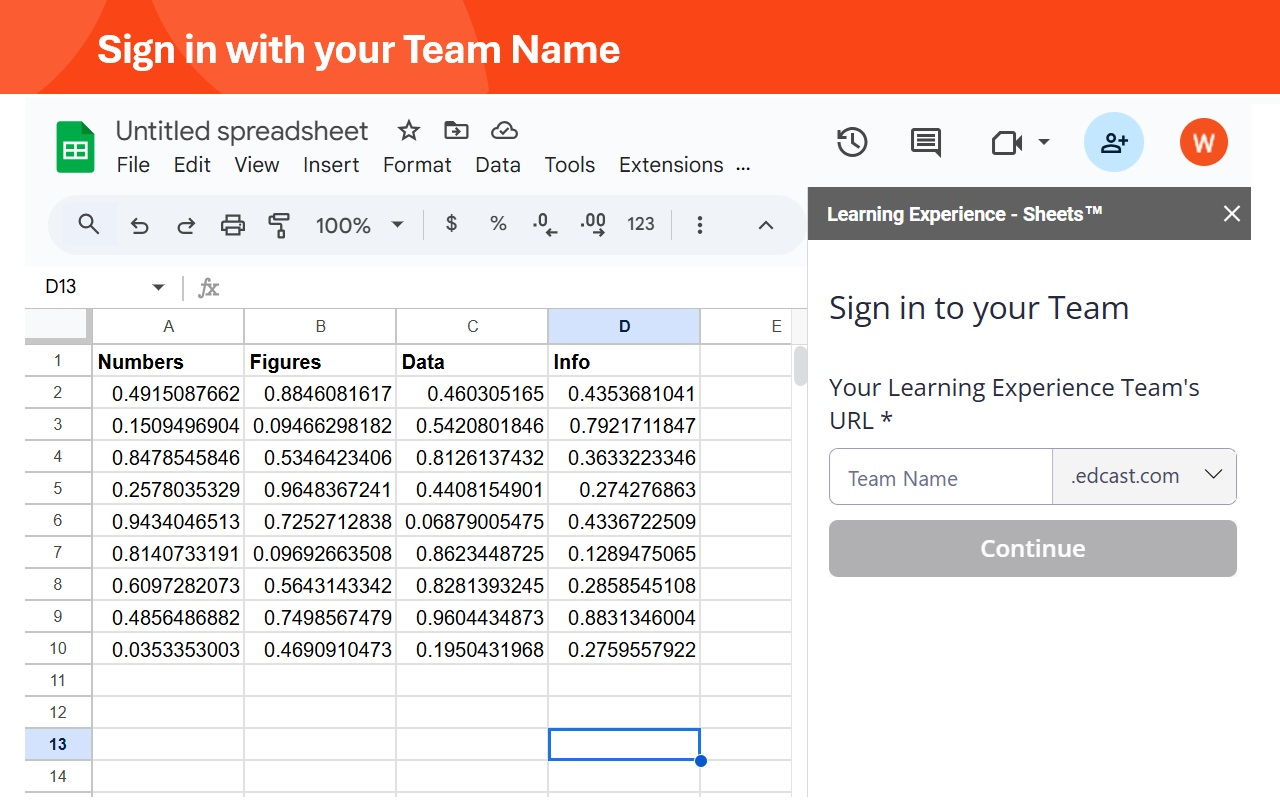Image resolution: width=1280 pixels, height=800 pixels.
Task: Undo the last action
Action: [x=140, y=226]
